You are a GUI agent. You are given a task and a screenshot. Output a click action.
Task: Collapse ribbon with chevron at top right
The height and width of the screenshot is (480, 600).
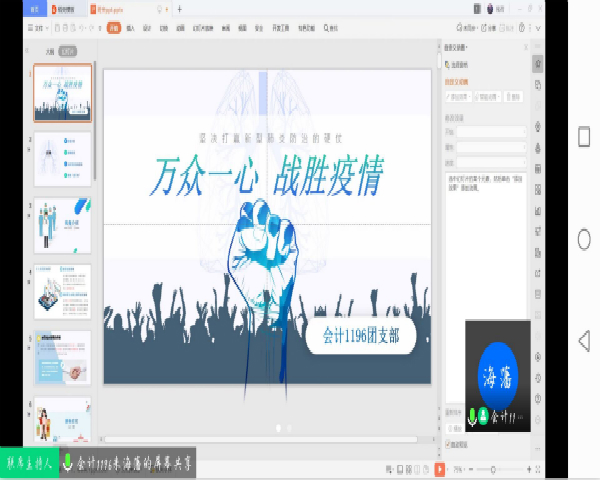point(538,28)
